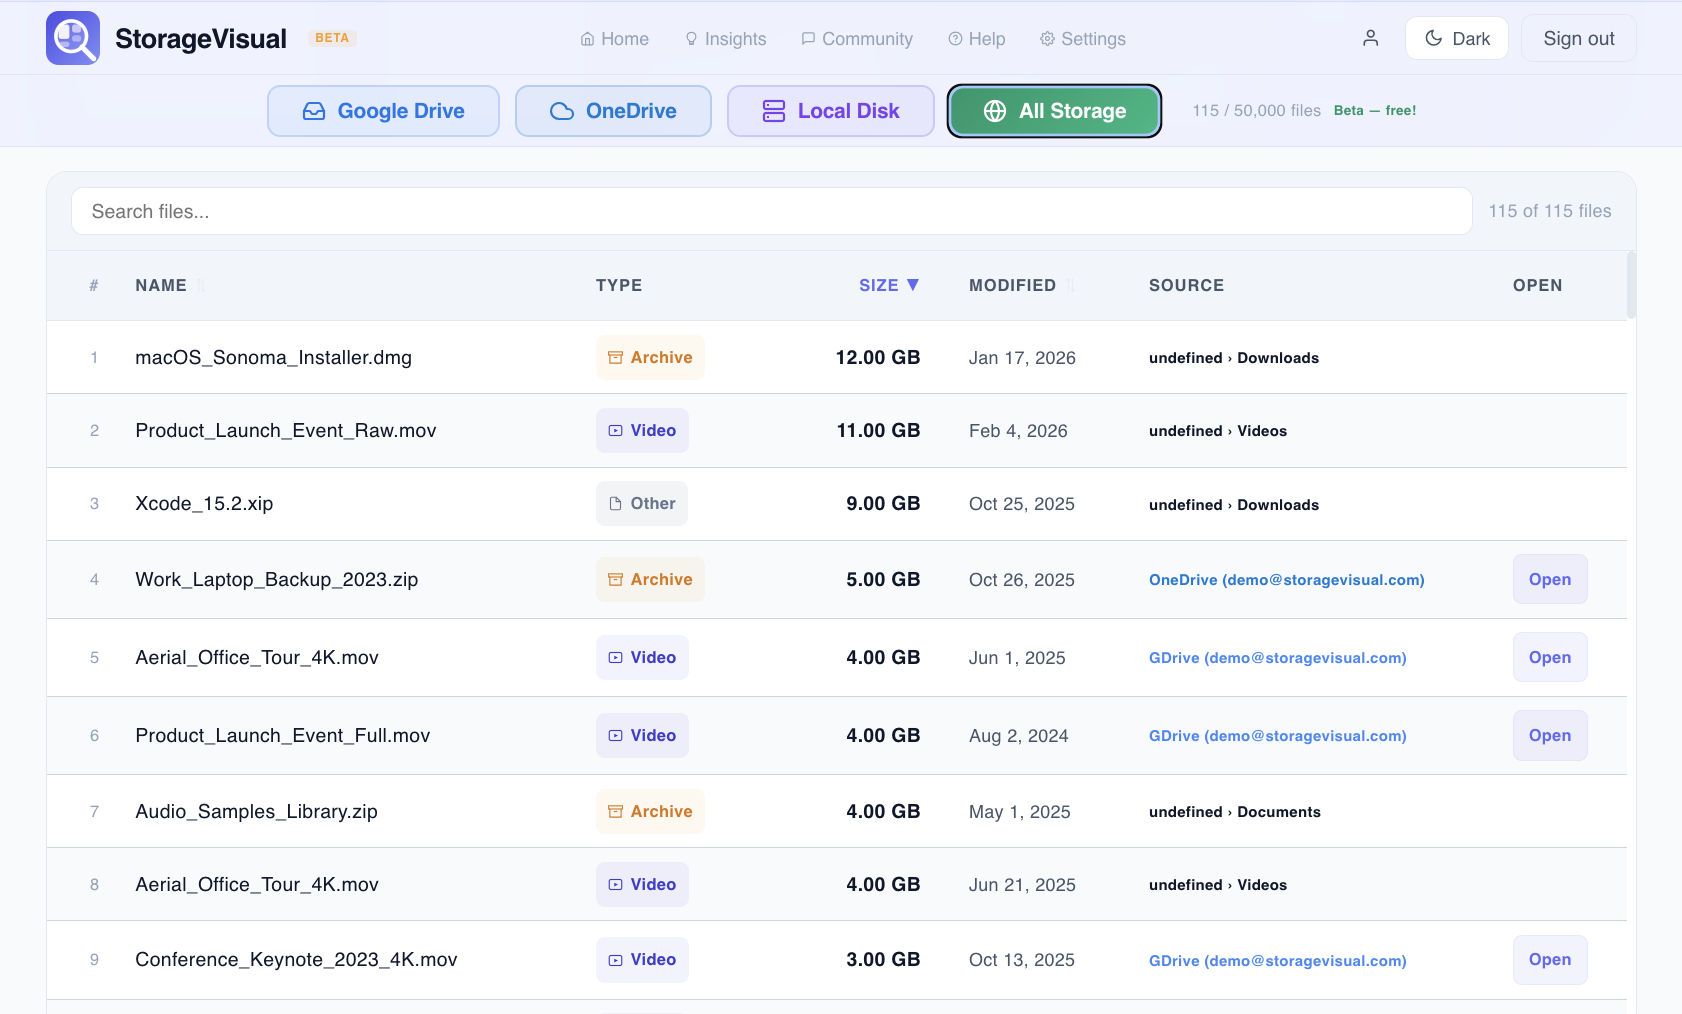Click the Jan 17, 2026 modified date
The height and width of the screenshot is (1014, 1682).
[x=1022, y=358]
